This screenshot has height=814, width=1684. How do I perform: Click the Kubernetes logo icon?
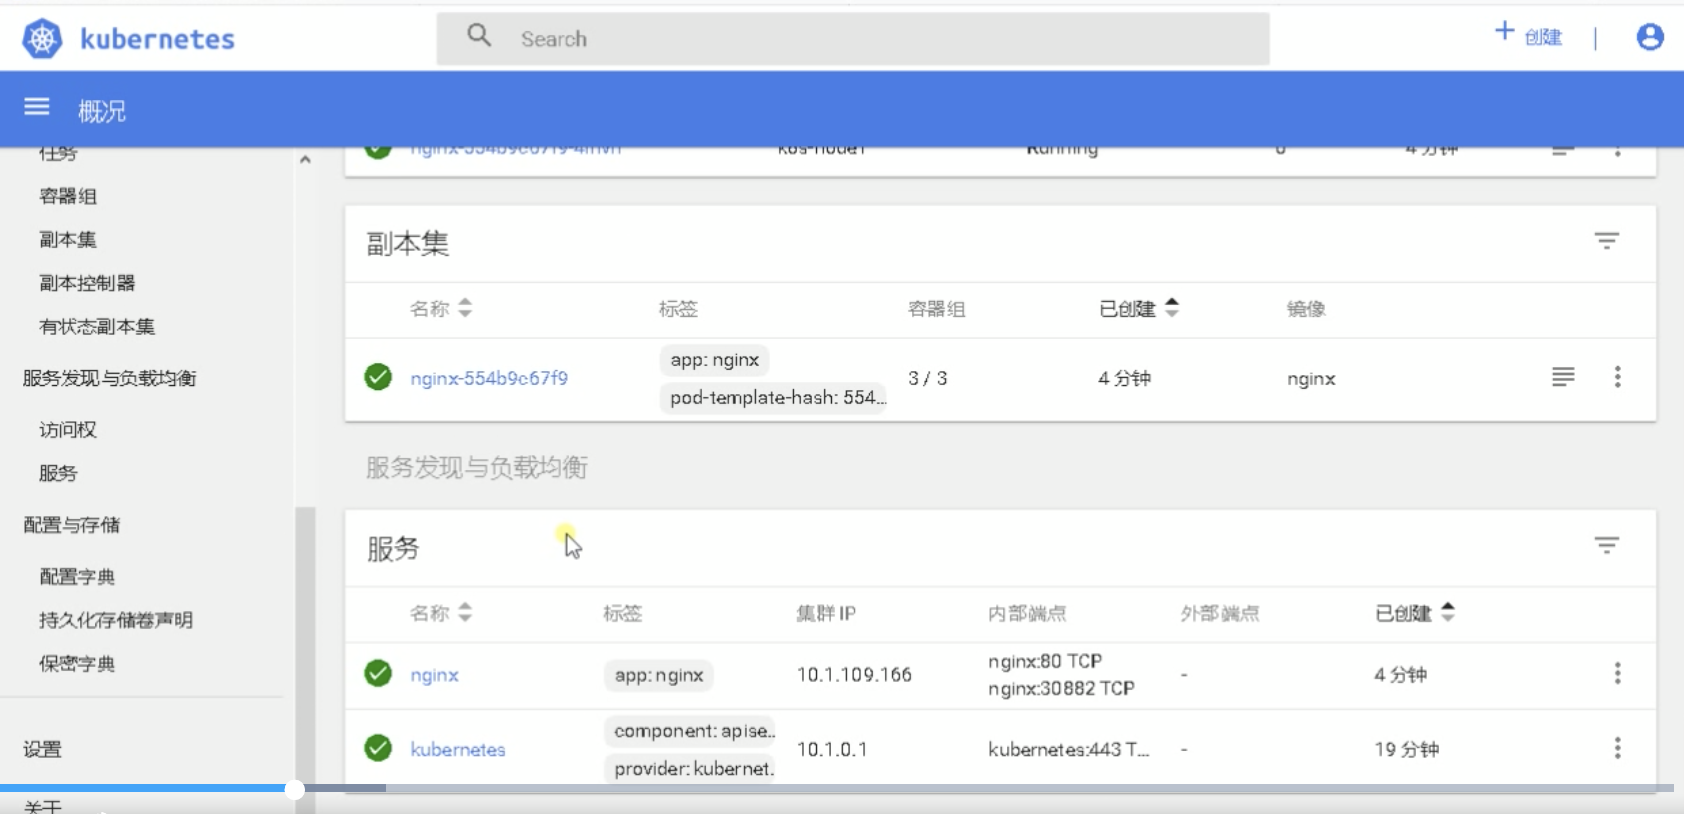click(x=42, y=39)
